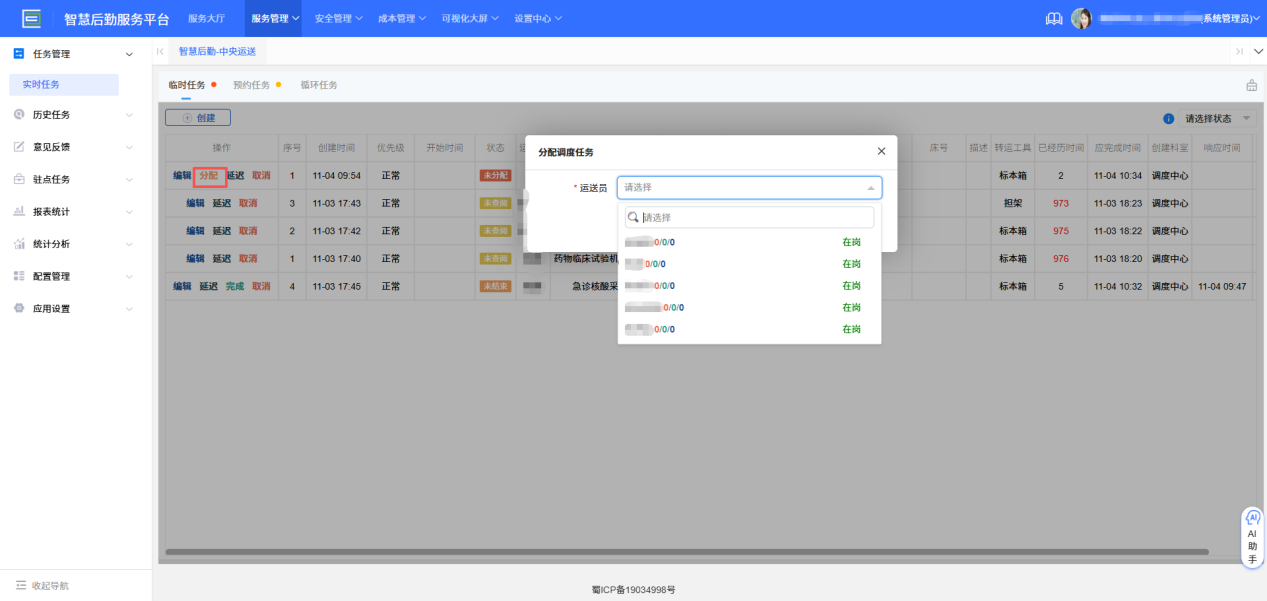Switch to the 预约任务 tab
This screenshot has height=601, width=1267.
(x=252, y=85)
